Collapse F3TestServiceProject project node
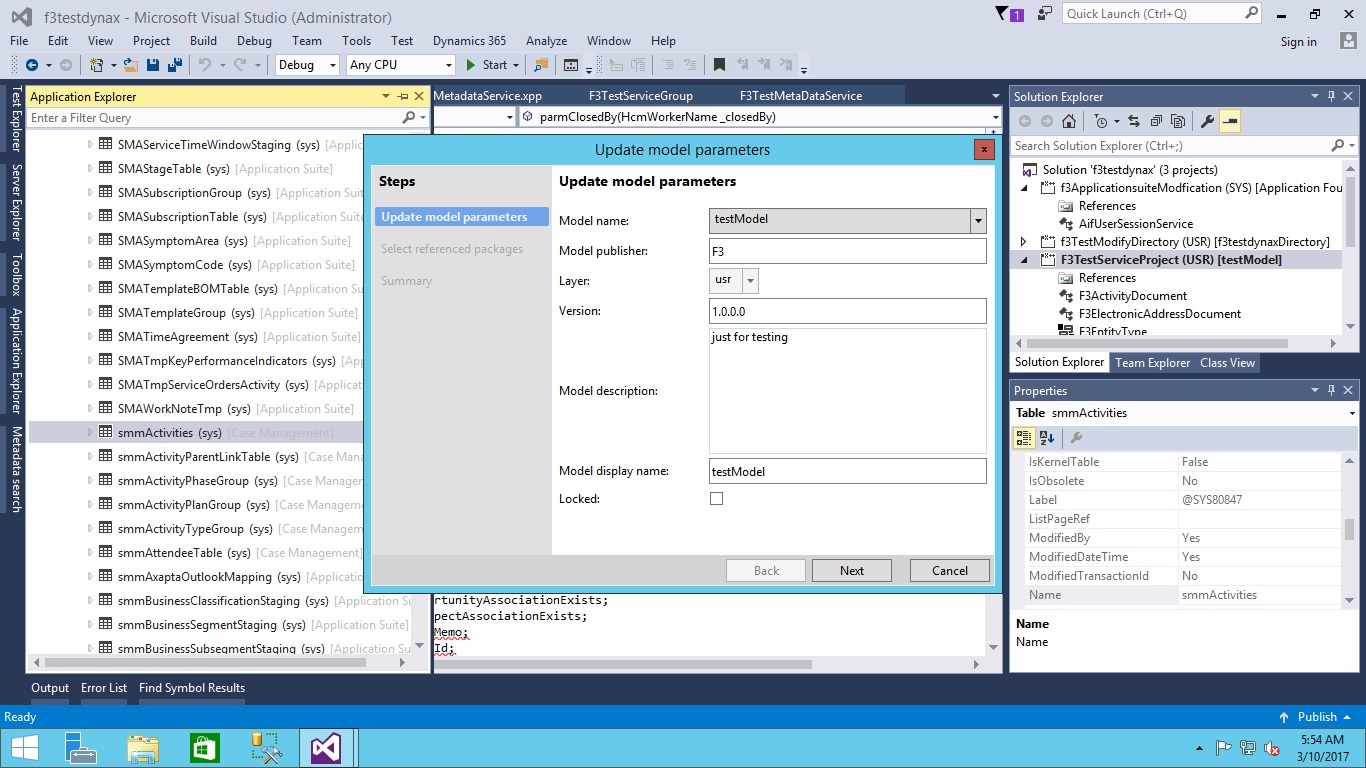Screen dimensions: 1366x768 click(x=1023, y=259)
